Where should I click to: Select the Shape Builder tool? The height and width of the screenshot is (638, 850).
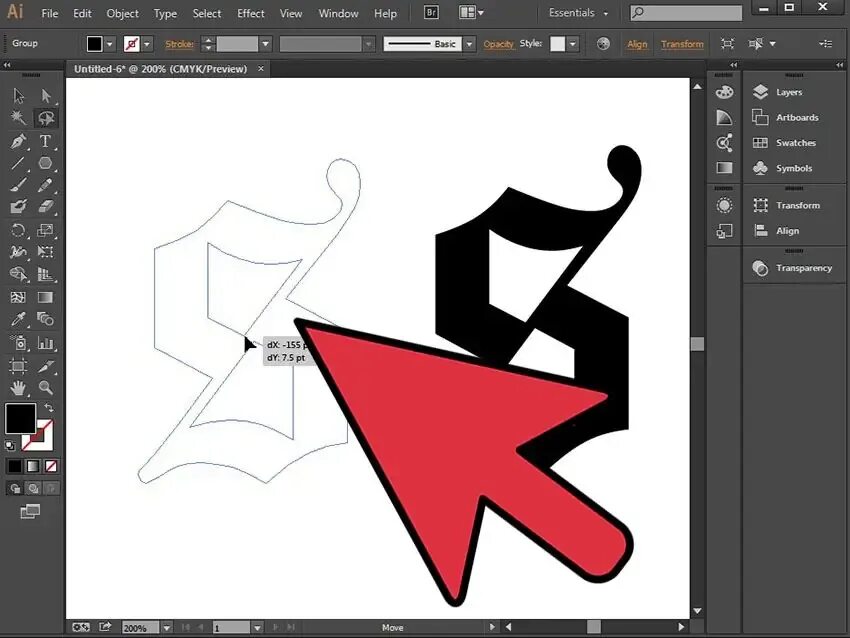point(18,274)
